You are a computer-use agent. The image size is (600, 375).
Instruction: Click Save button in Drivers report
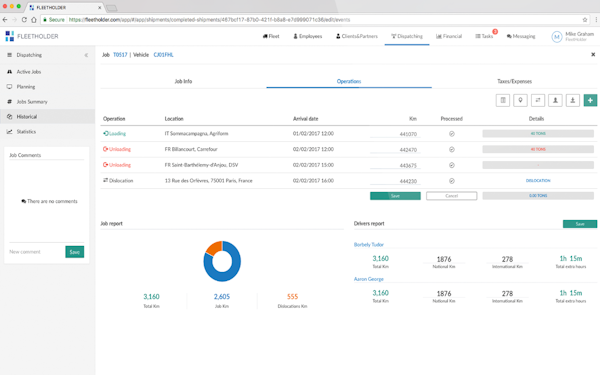pyautogui.click(x=580, y=224)
